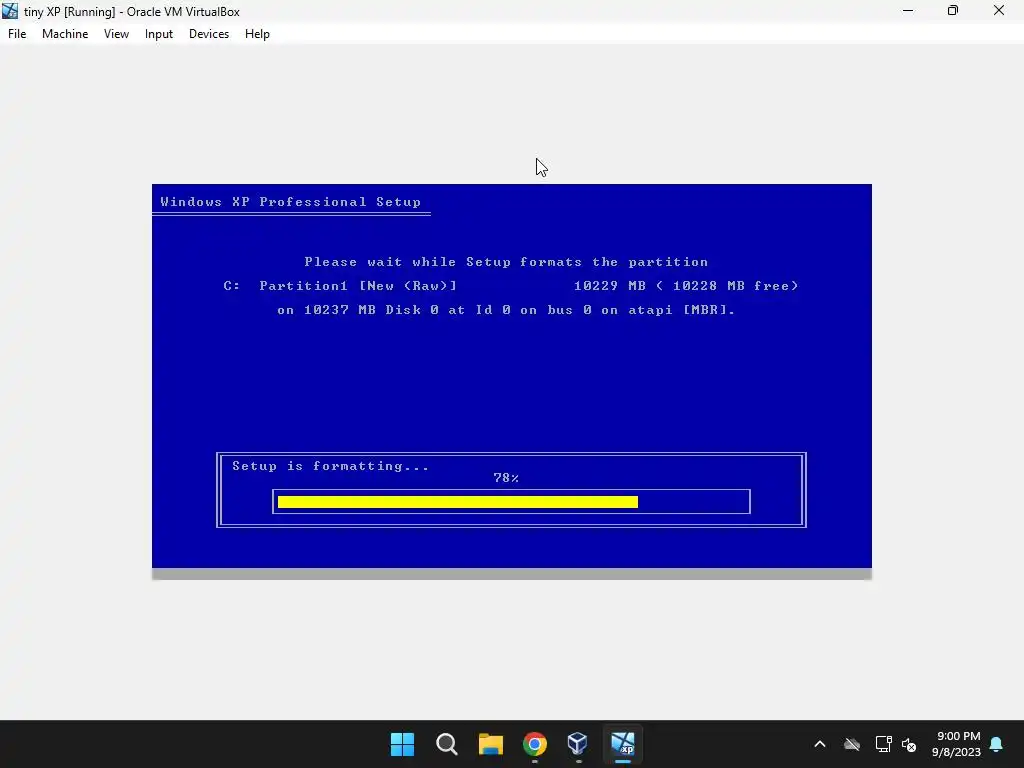Image resolution: width=1024 pixels, height=768 pixels.
Task: Click the 'Windows XP Professional Setup' heading
Action: 291,202
